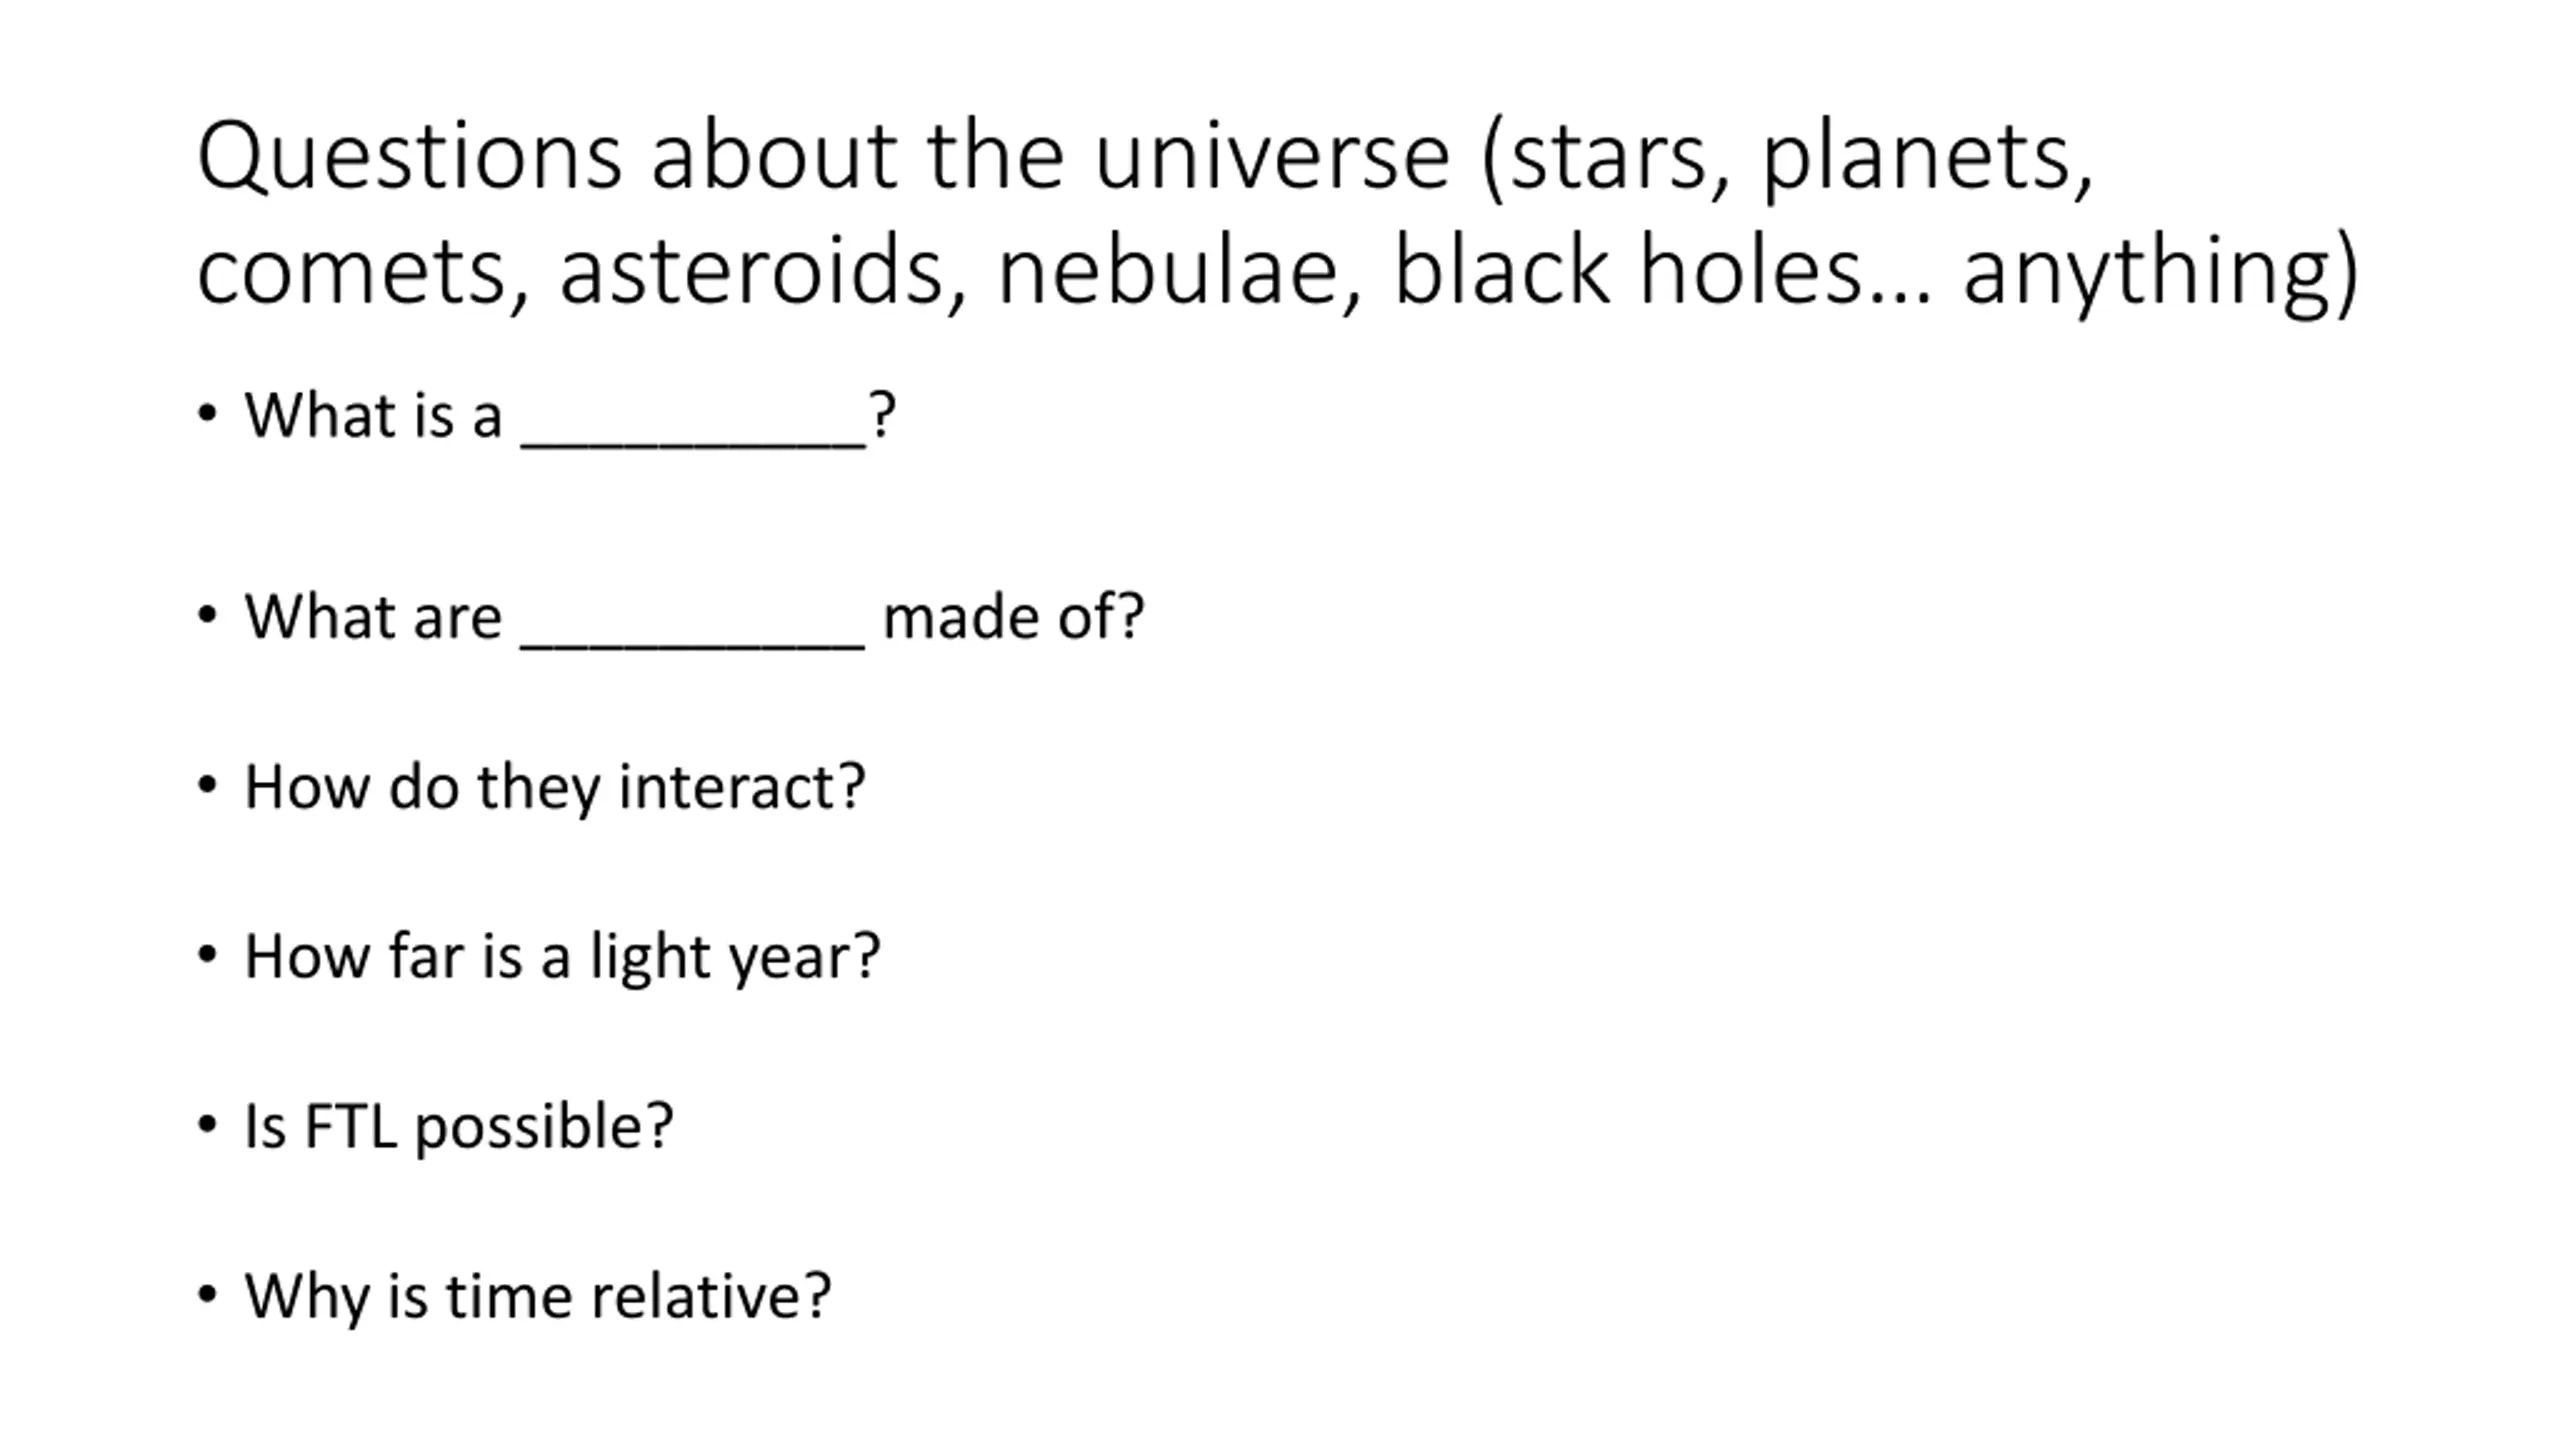
Task: Click the bullet dot before "Why is time relative?"
Action: tap(207, 1296)
